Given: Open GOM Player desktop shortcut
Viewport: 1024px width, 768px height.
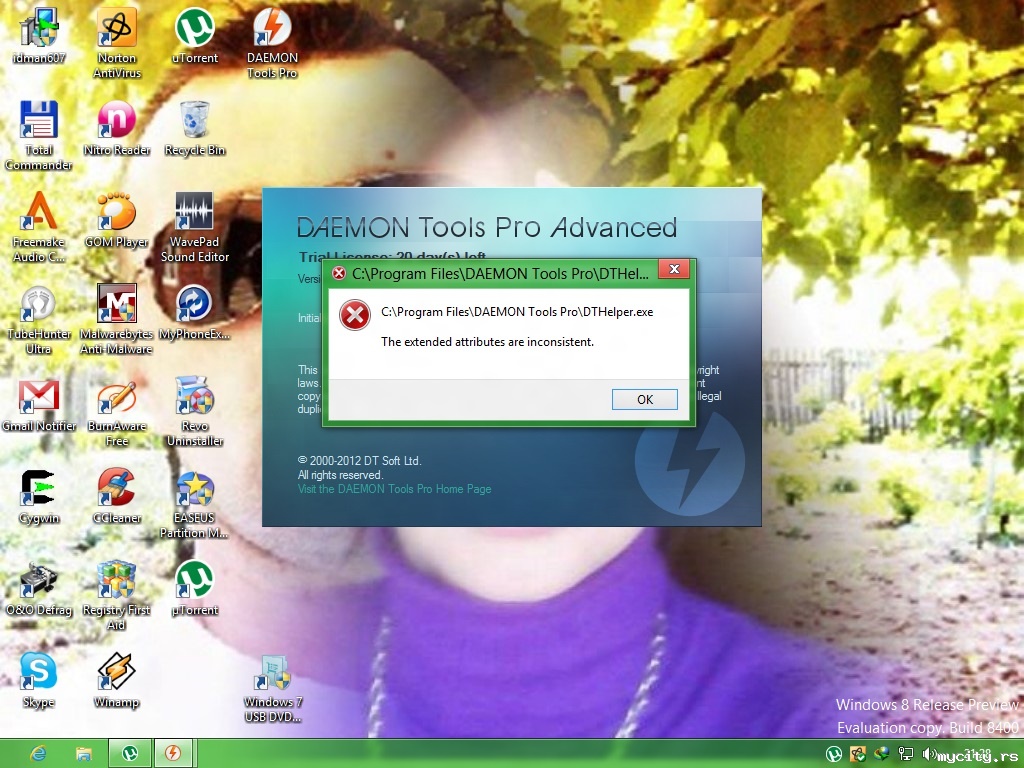Looking at the screenshot, I should coord(117,220).
